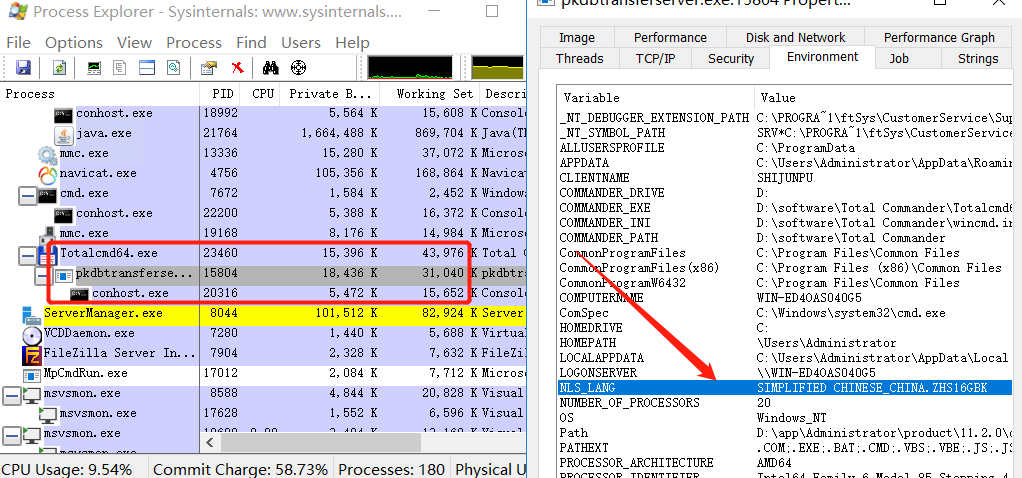The height and width of the screenshot is (478, 1022).
Task: Switch to the Job tab
Action: click(x=899, y=59)
